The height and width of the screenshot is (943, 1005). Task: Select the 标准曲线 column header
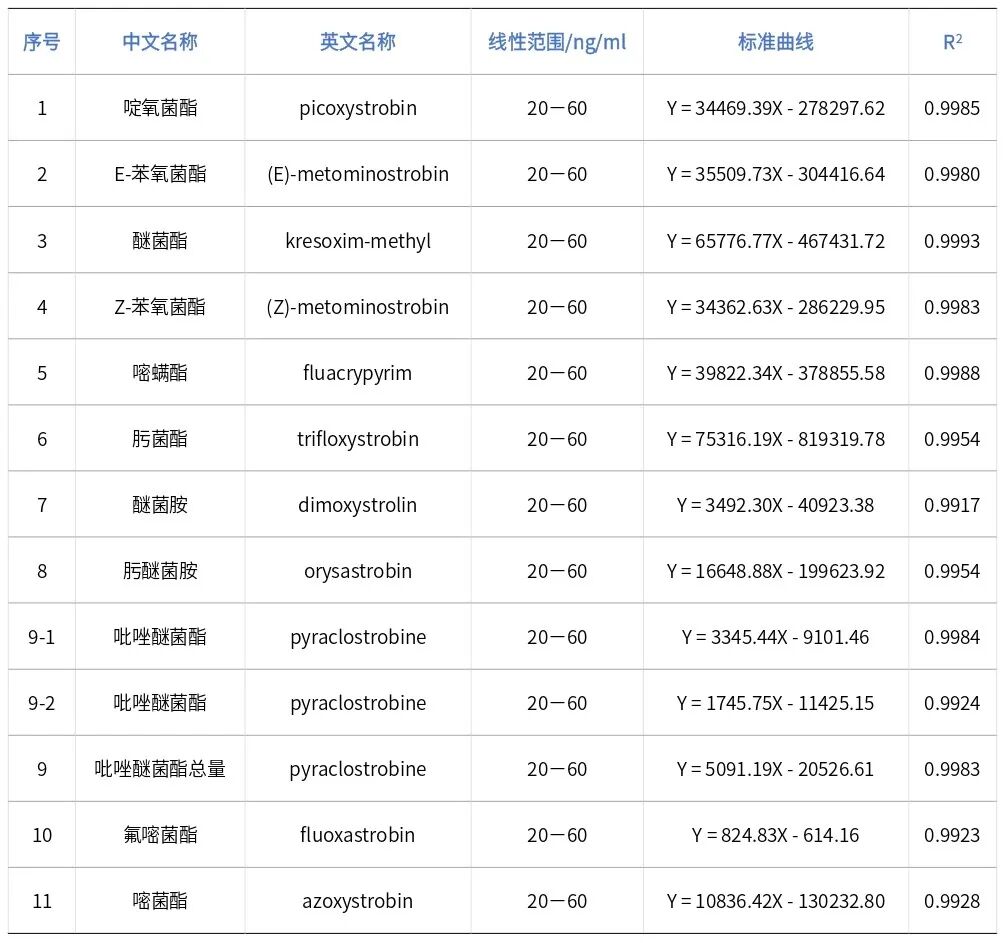point(776,42)
